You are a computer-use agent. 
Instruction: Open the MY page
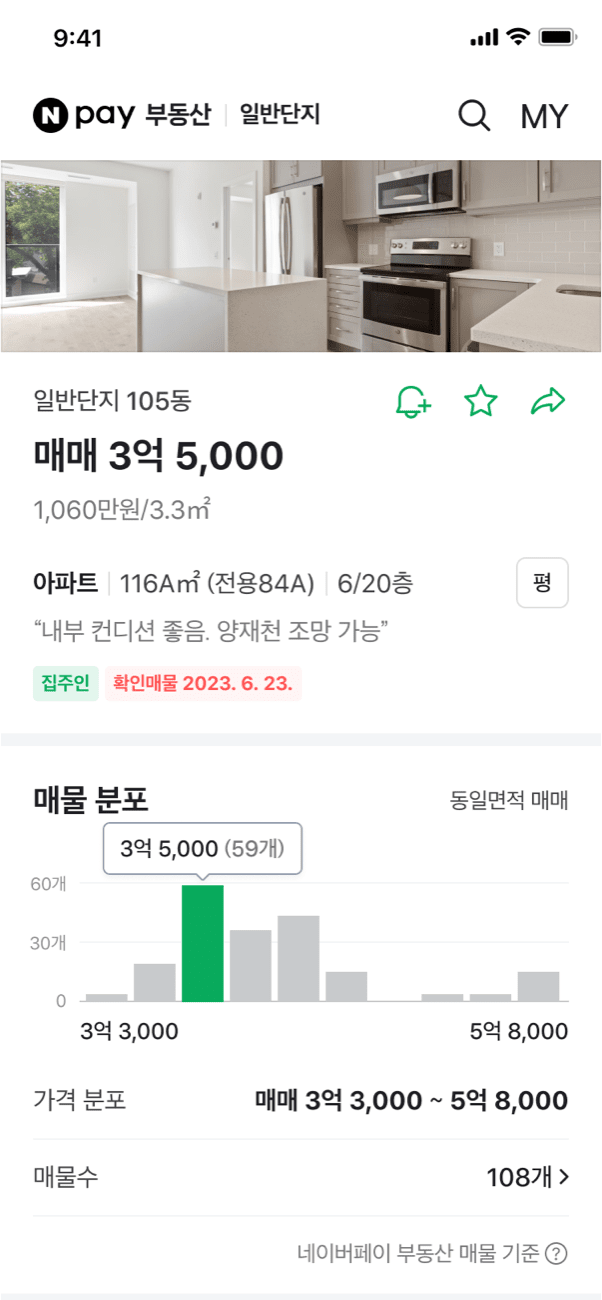[x=544, y=117]
